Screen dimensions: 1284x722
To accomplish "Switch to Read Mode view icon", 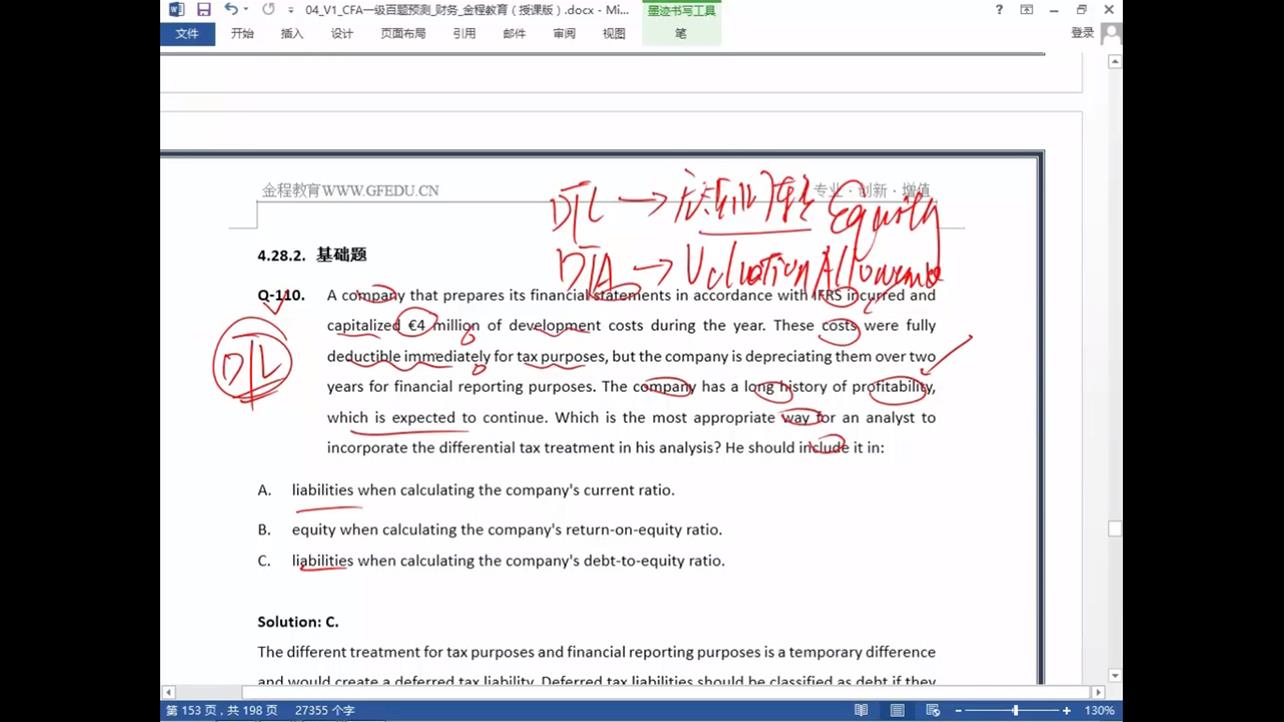I will pos(861,710).
